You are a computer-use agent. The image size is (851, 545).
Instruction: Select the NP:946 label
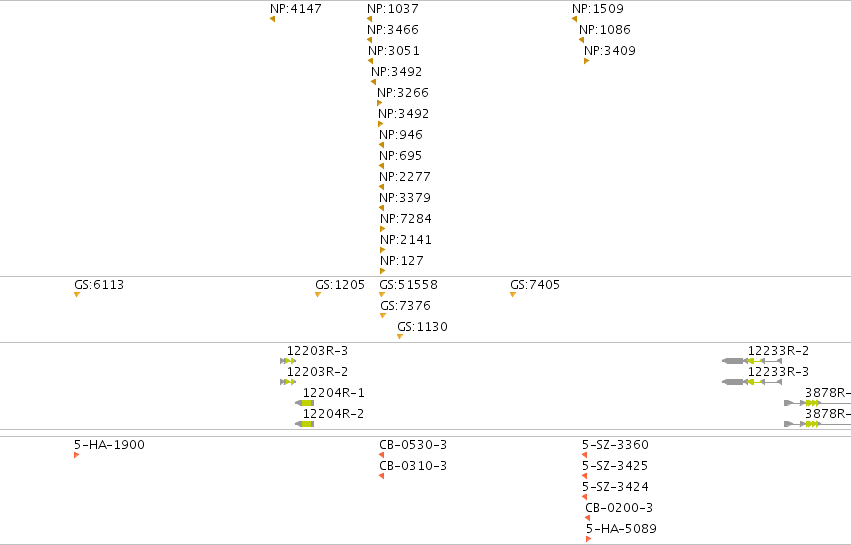pyautogui.click(x=401, y=135)
